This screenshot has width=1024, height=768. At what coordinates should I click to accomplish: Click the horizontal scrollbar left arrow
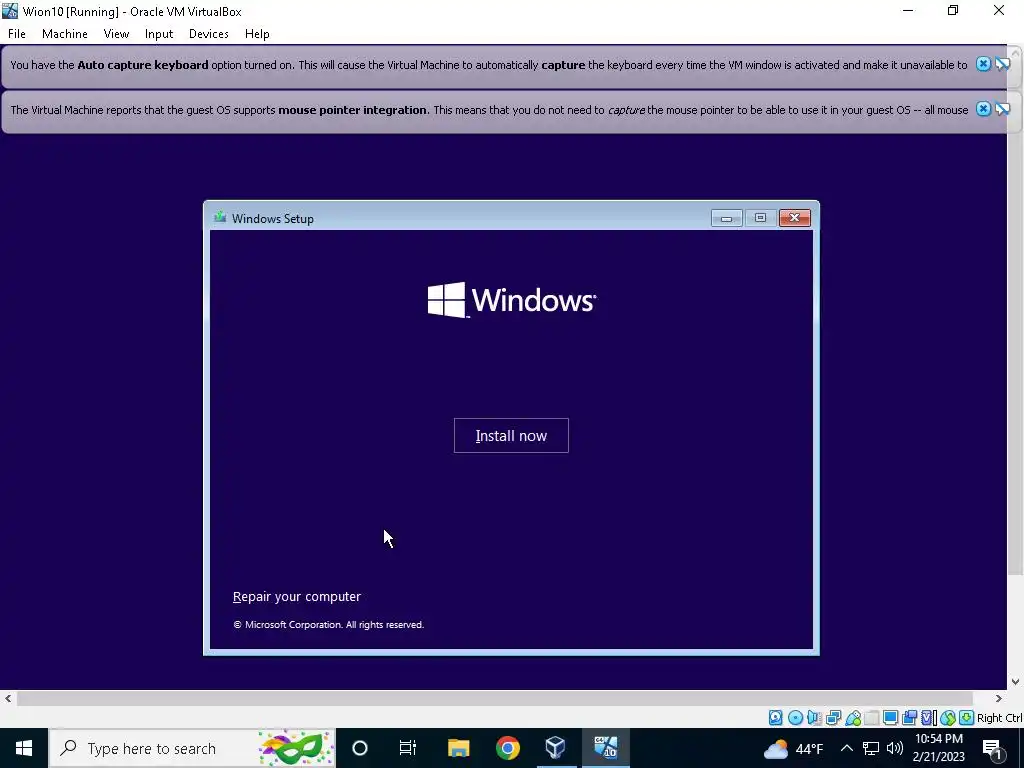coord(8,699)
